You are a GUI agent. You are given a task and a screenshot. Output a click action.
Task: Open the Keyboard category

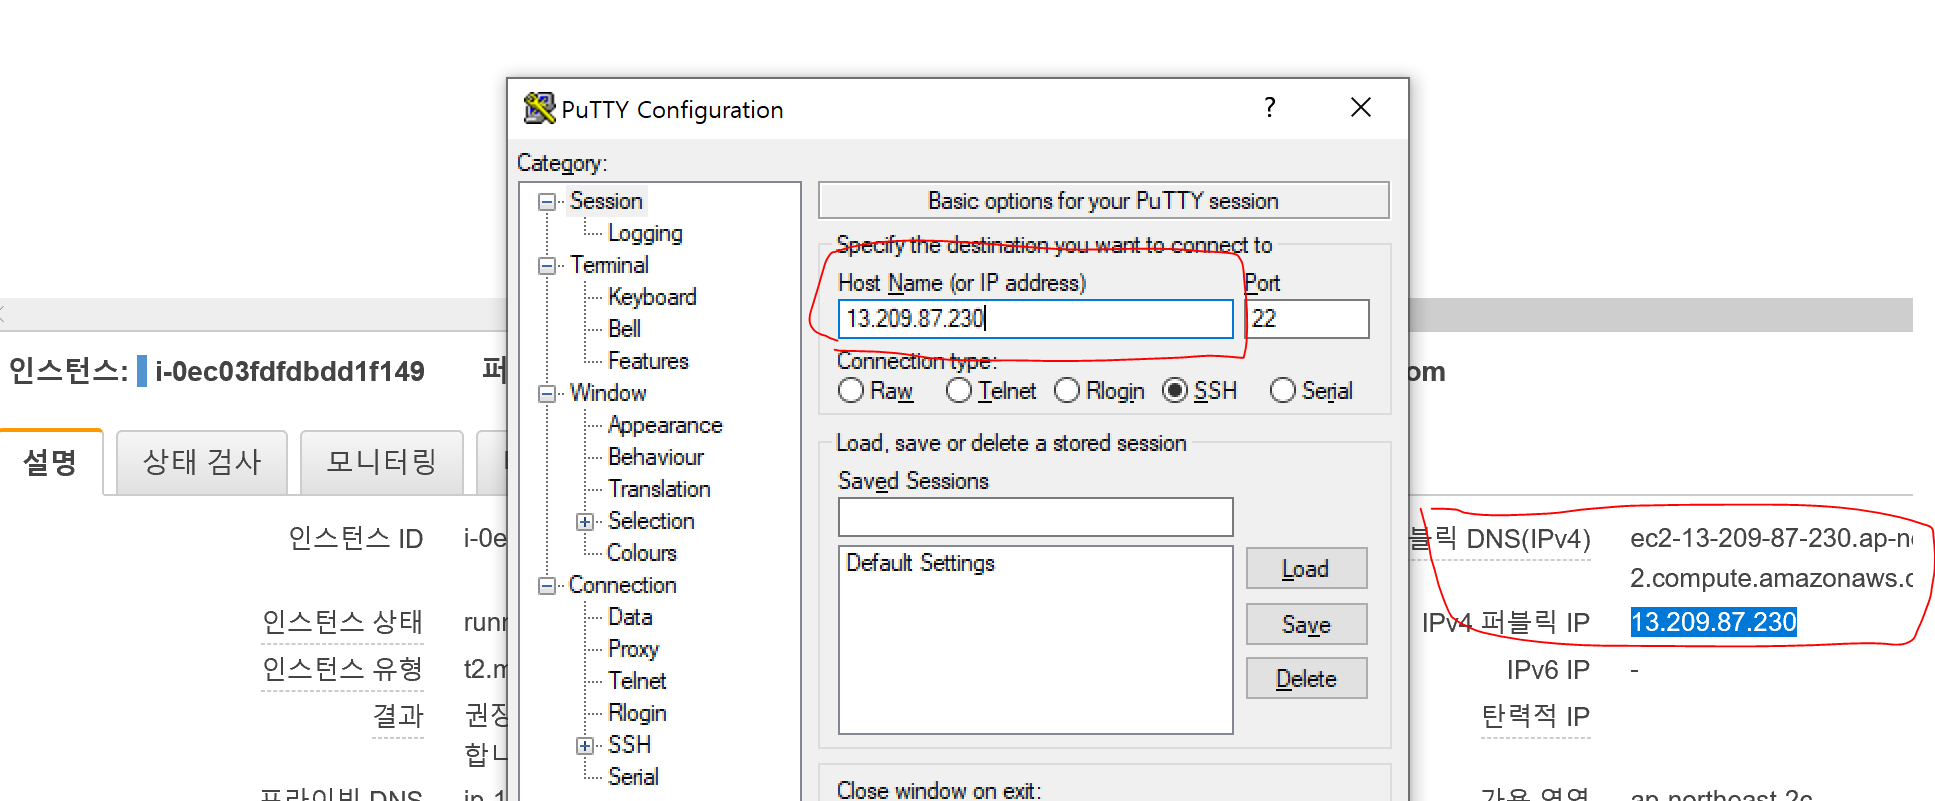pyautogui.click(x=652, y=297)
